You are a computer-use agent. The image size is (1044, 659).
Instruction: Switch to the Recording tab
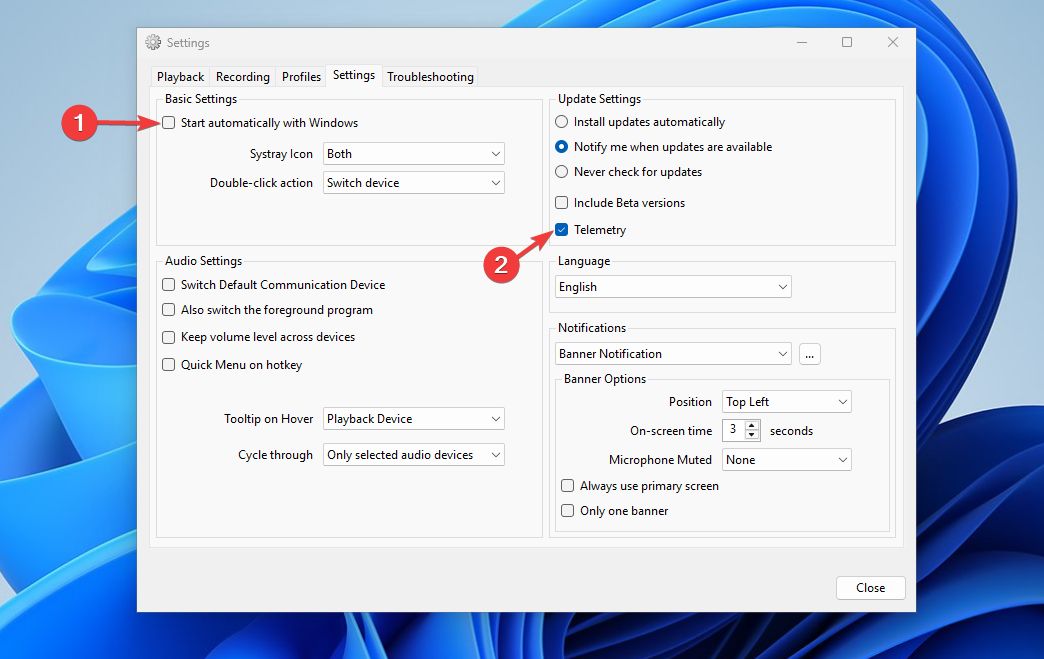tap(242, 76)
